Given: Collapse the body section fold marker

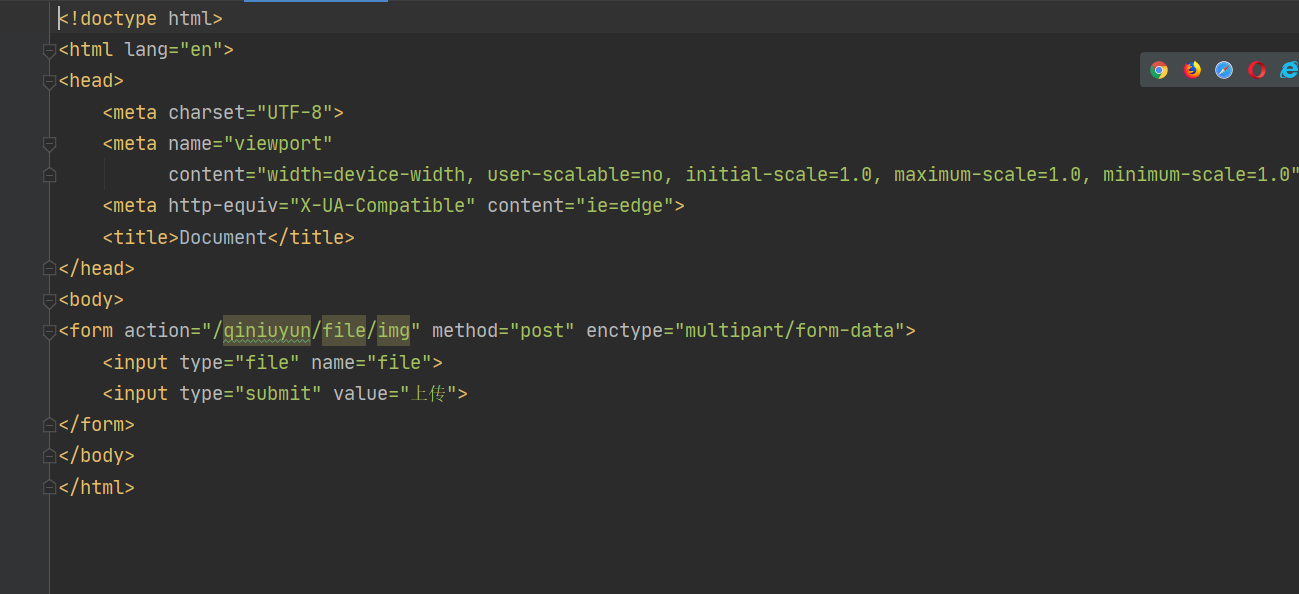Looking at the screenshot, I should [x=48, y=299].
